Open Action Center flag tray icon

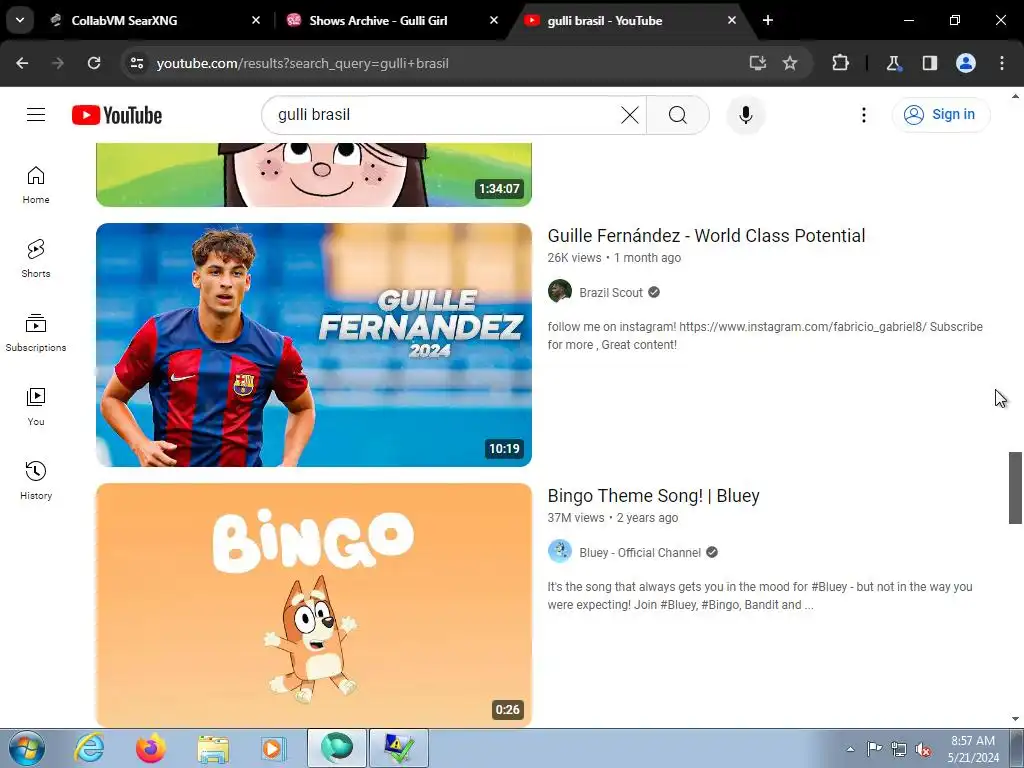pyautogui.click(x=874, y=748)
